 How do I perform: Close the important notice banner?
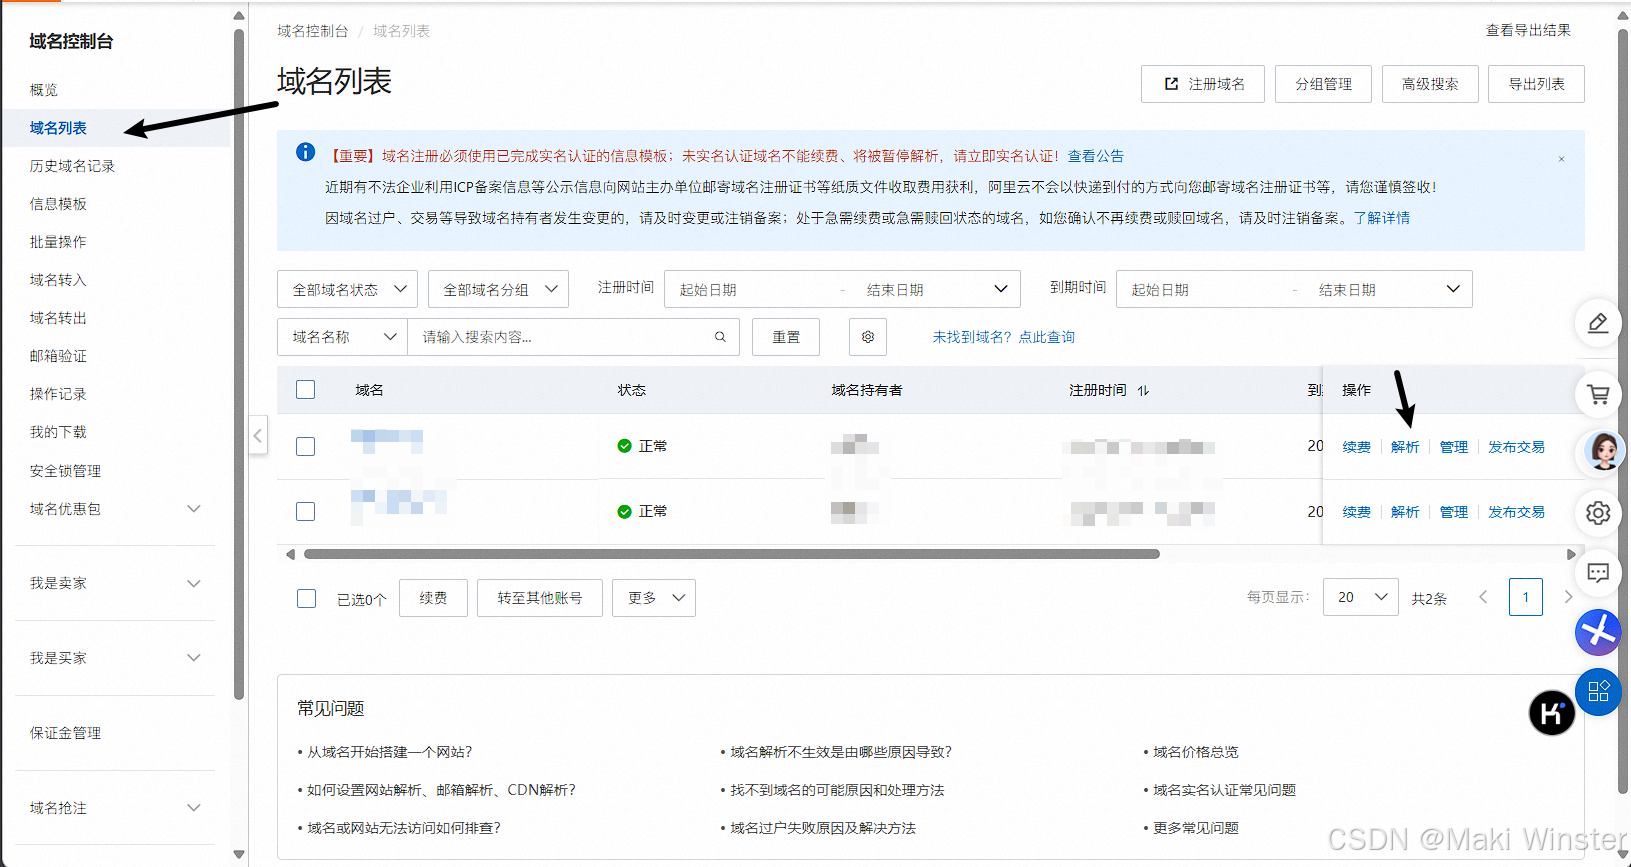click(1561, 159)
